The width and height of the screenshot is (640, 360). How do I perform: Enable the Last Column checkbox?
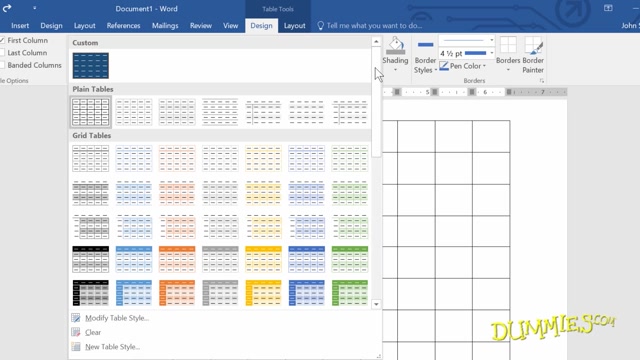click(2, 53)
